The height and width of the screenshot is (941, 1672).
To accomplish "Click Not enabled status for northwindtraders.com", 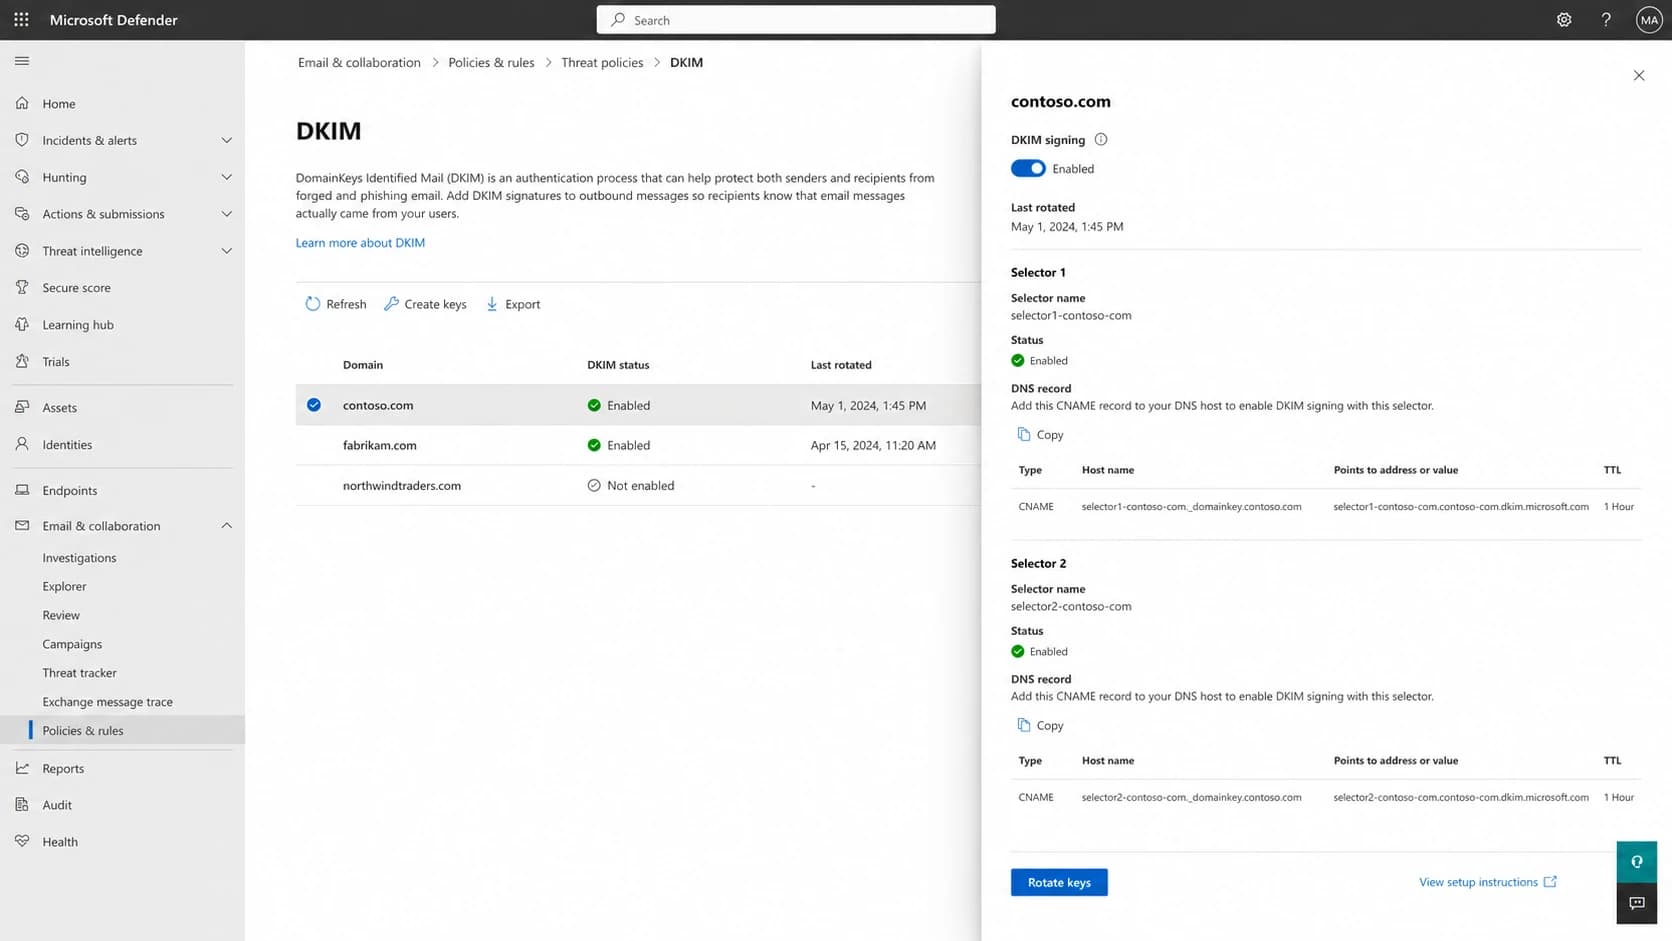I will pos(631,485).
